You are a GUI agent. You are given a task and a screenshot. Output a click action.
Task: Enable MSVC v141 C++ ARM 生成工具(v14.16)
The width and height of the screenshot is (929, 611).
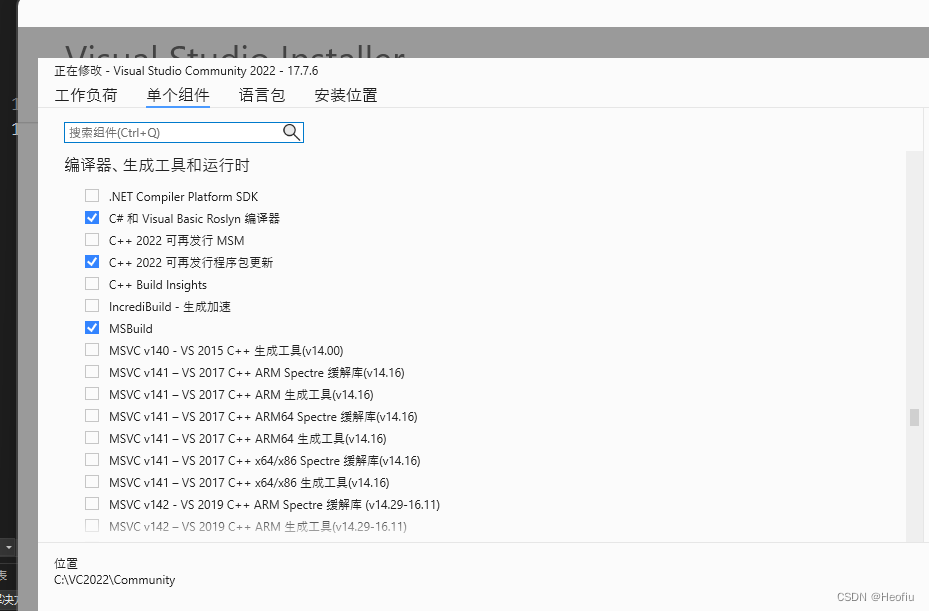tap(92, 394)
